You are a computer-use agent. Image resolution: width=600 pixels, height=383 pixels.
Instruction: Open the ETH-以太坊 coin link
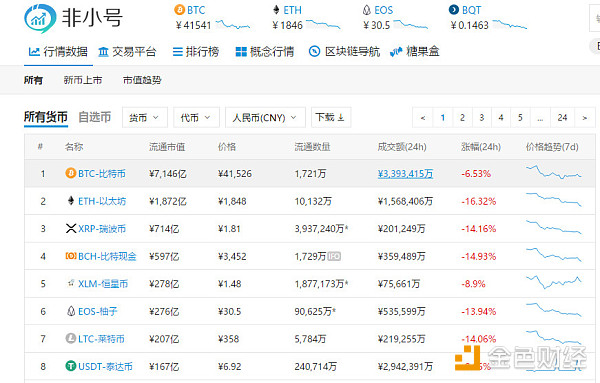102,201
